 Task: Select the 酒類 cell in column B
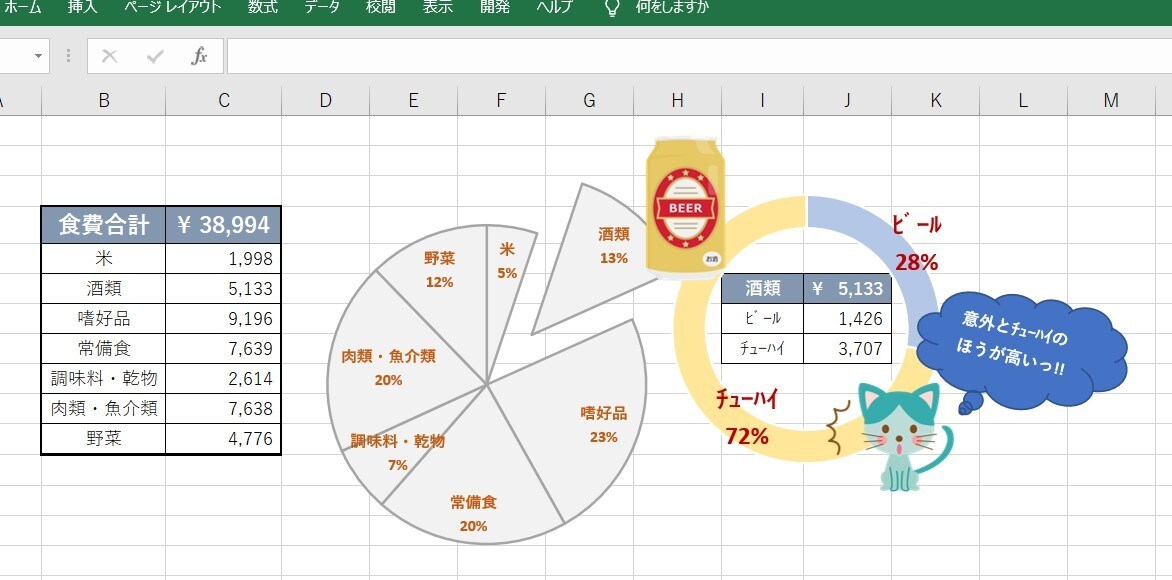click(103, 289)
